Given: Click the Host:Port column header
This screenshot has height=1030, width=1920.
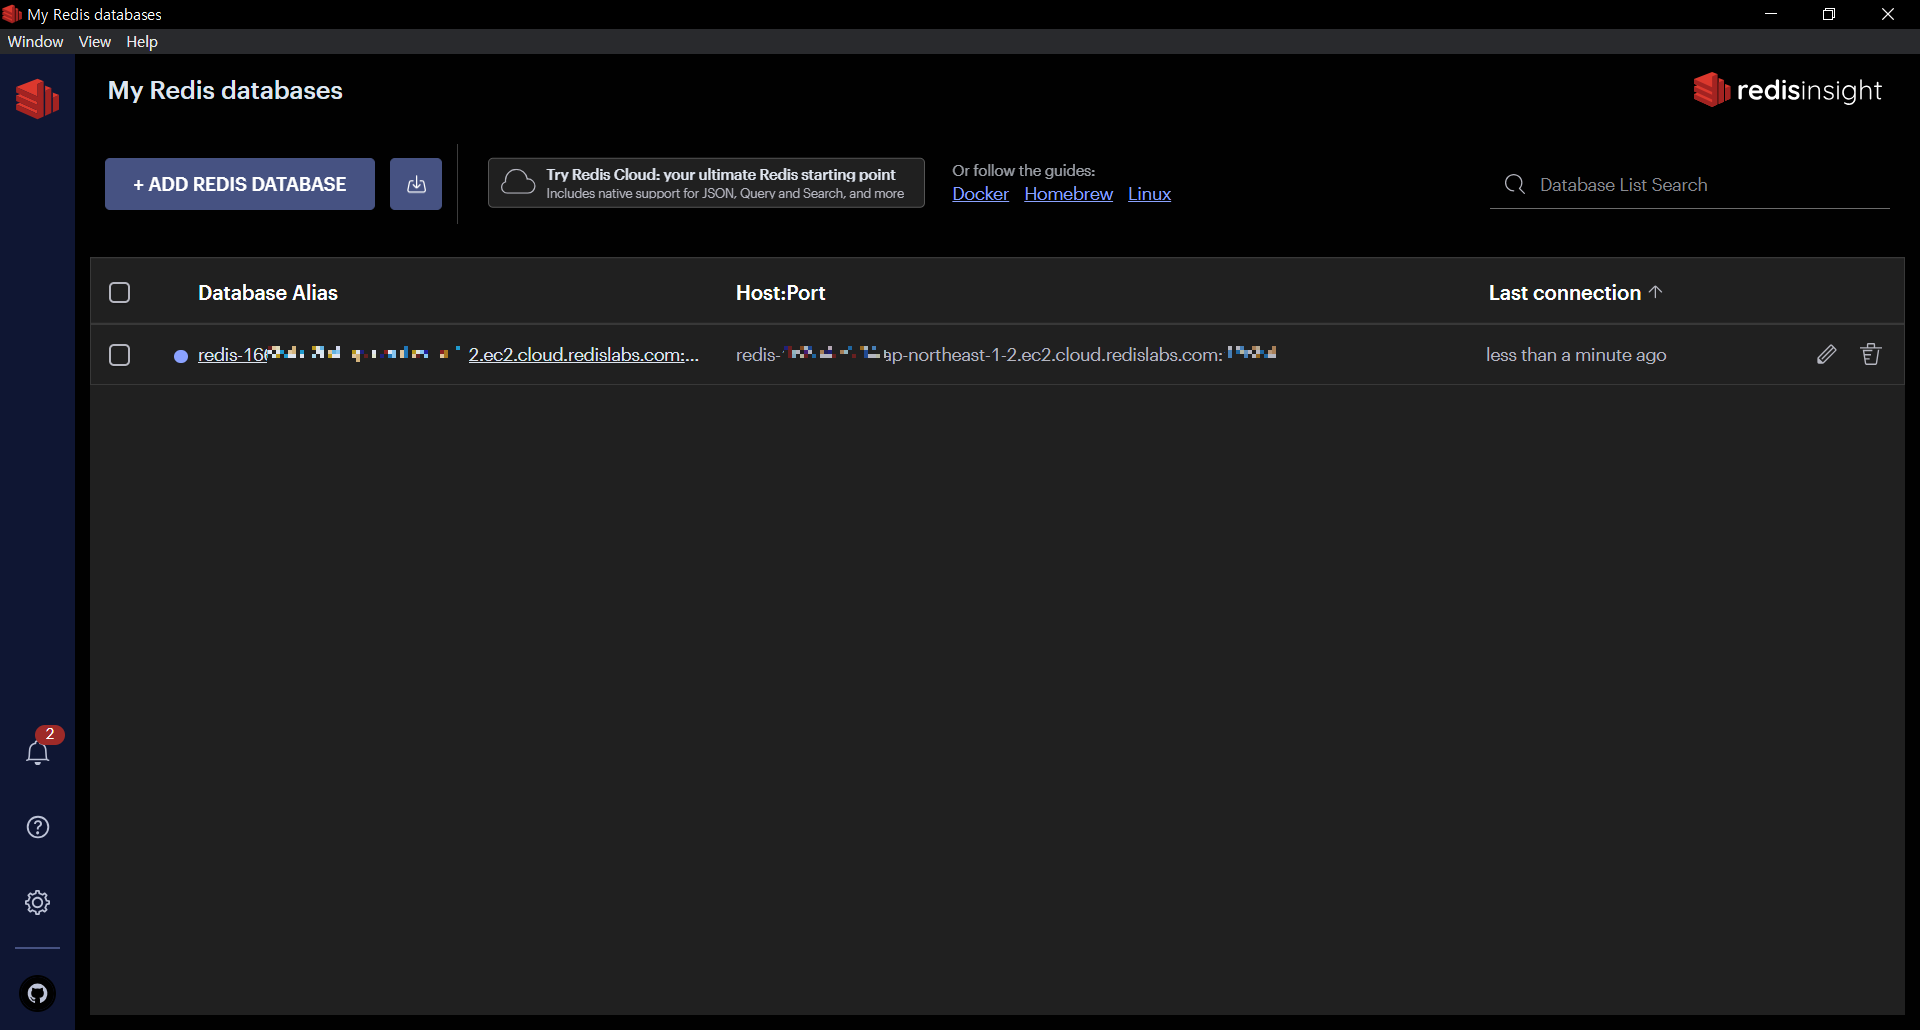Looking at the screenshot, I should [781, 292].
